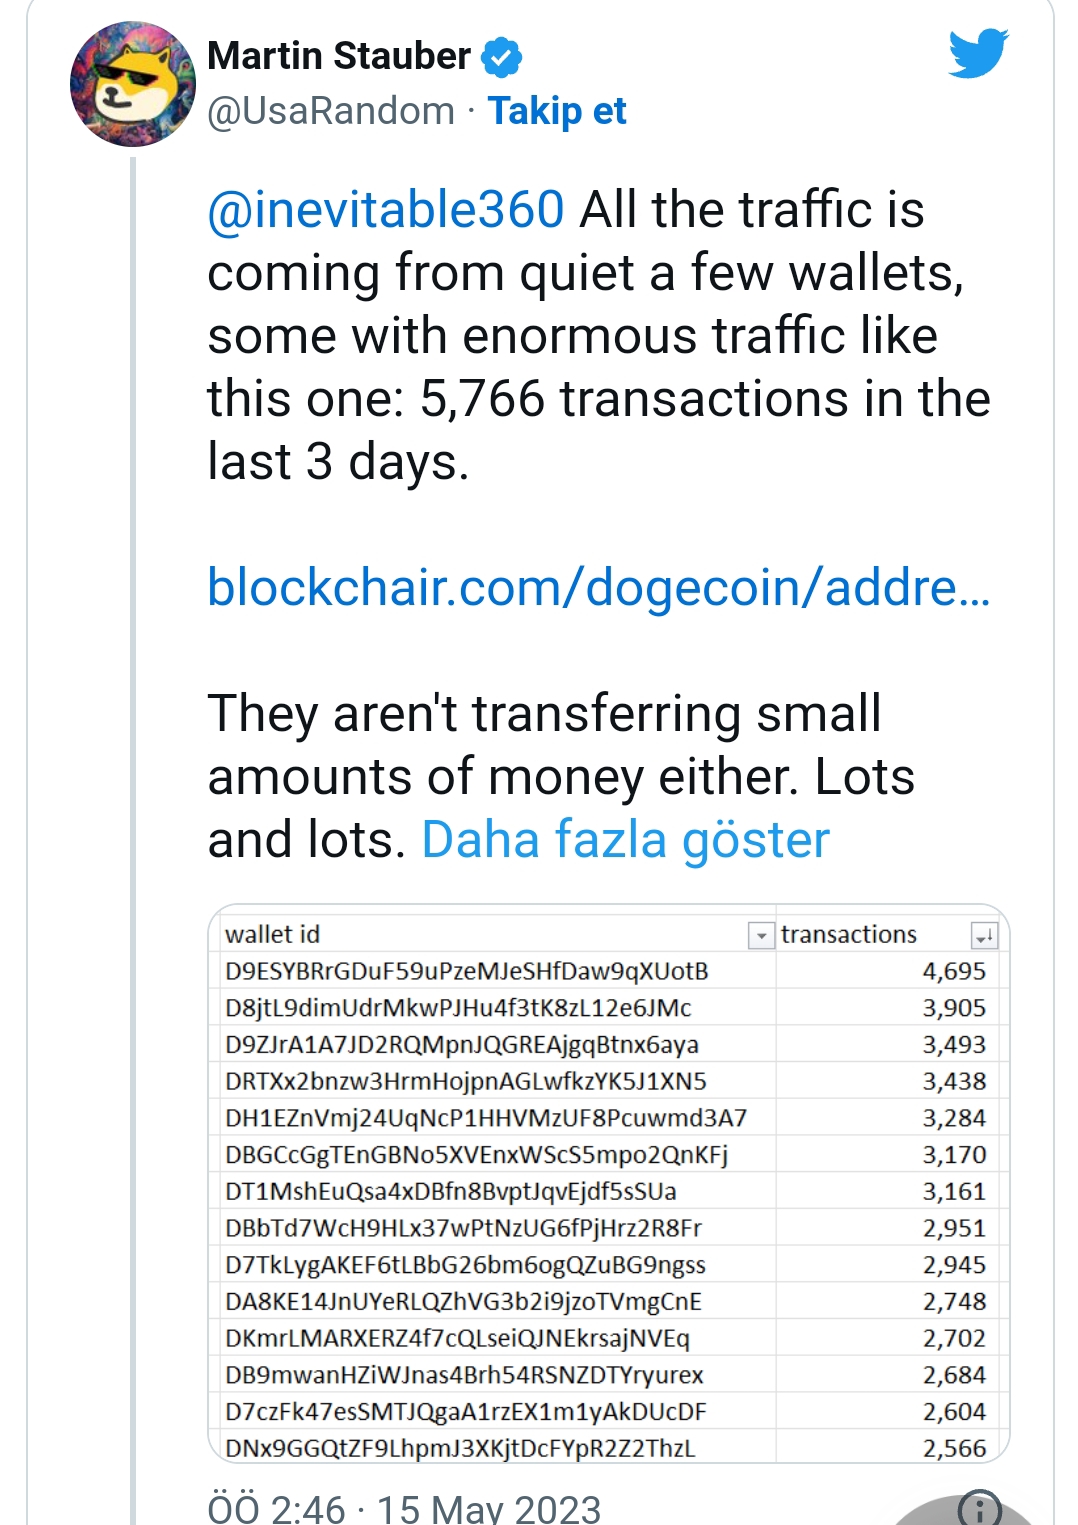Open the wallet id column filter dropdown
Screen dimensions: 1078x1525
(x=761, y=935)
